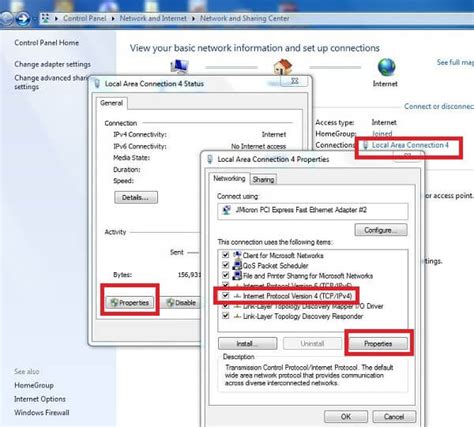The width and height of the screenshot is (474, 427).
Task: Toggle Link-Layer Topology Discovery Responder checkbox
Action: tap(226, 316)
